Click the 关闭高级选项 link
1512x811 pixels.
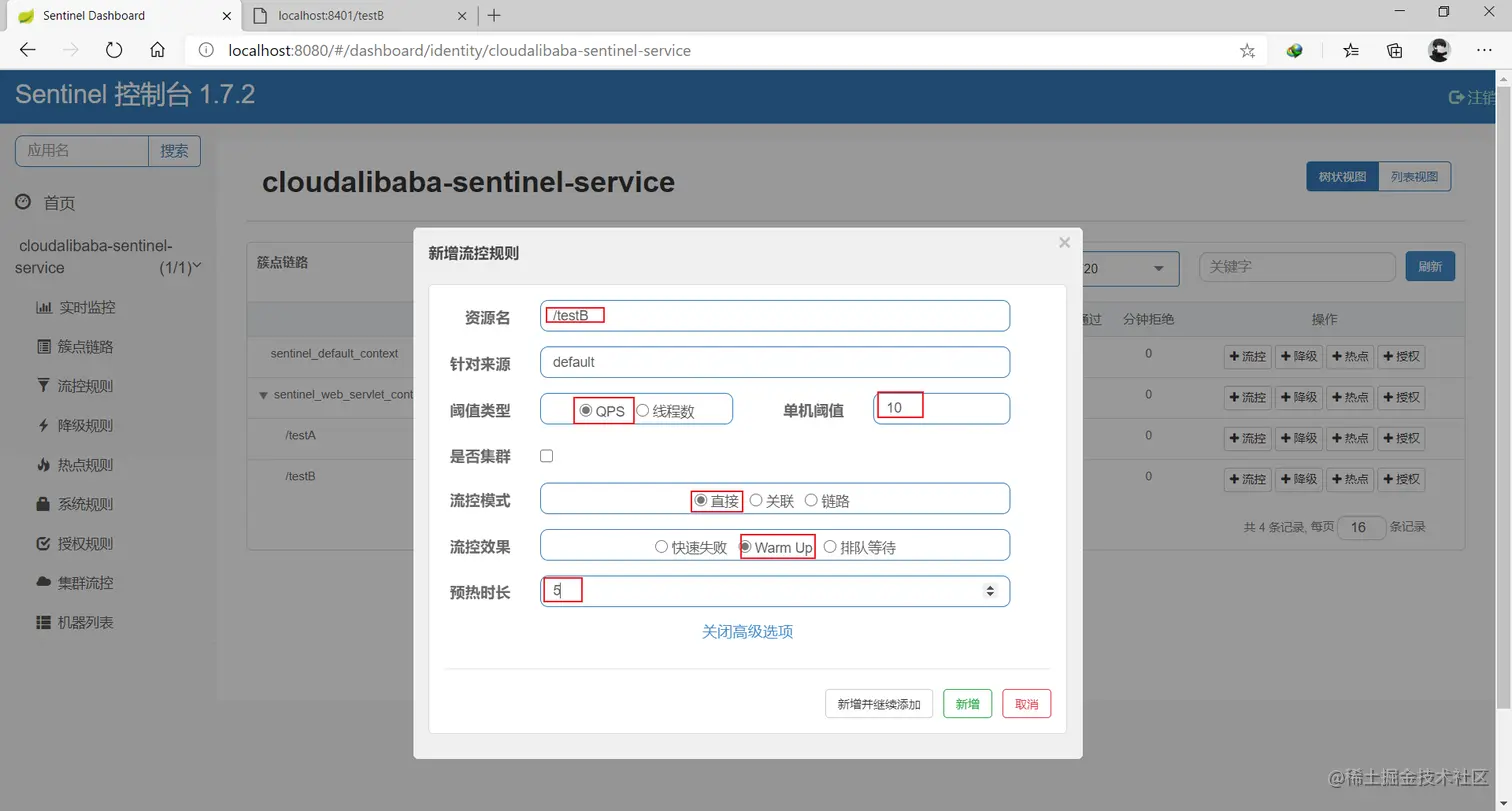click(747, 632)
